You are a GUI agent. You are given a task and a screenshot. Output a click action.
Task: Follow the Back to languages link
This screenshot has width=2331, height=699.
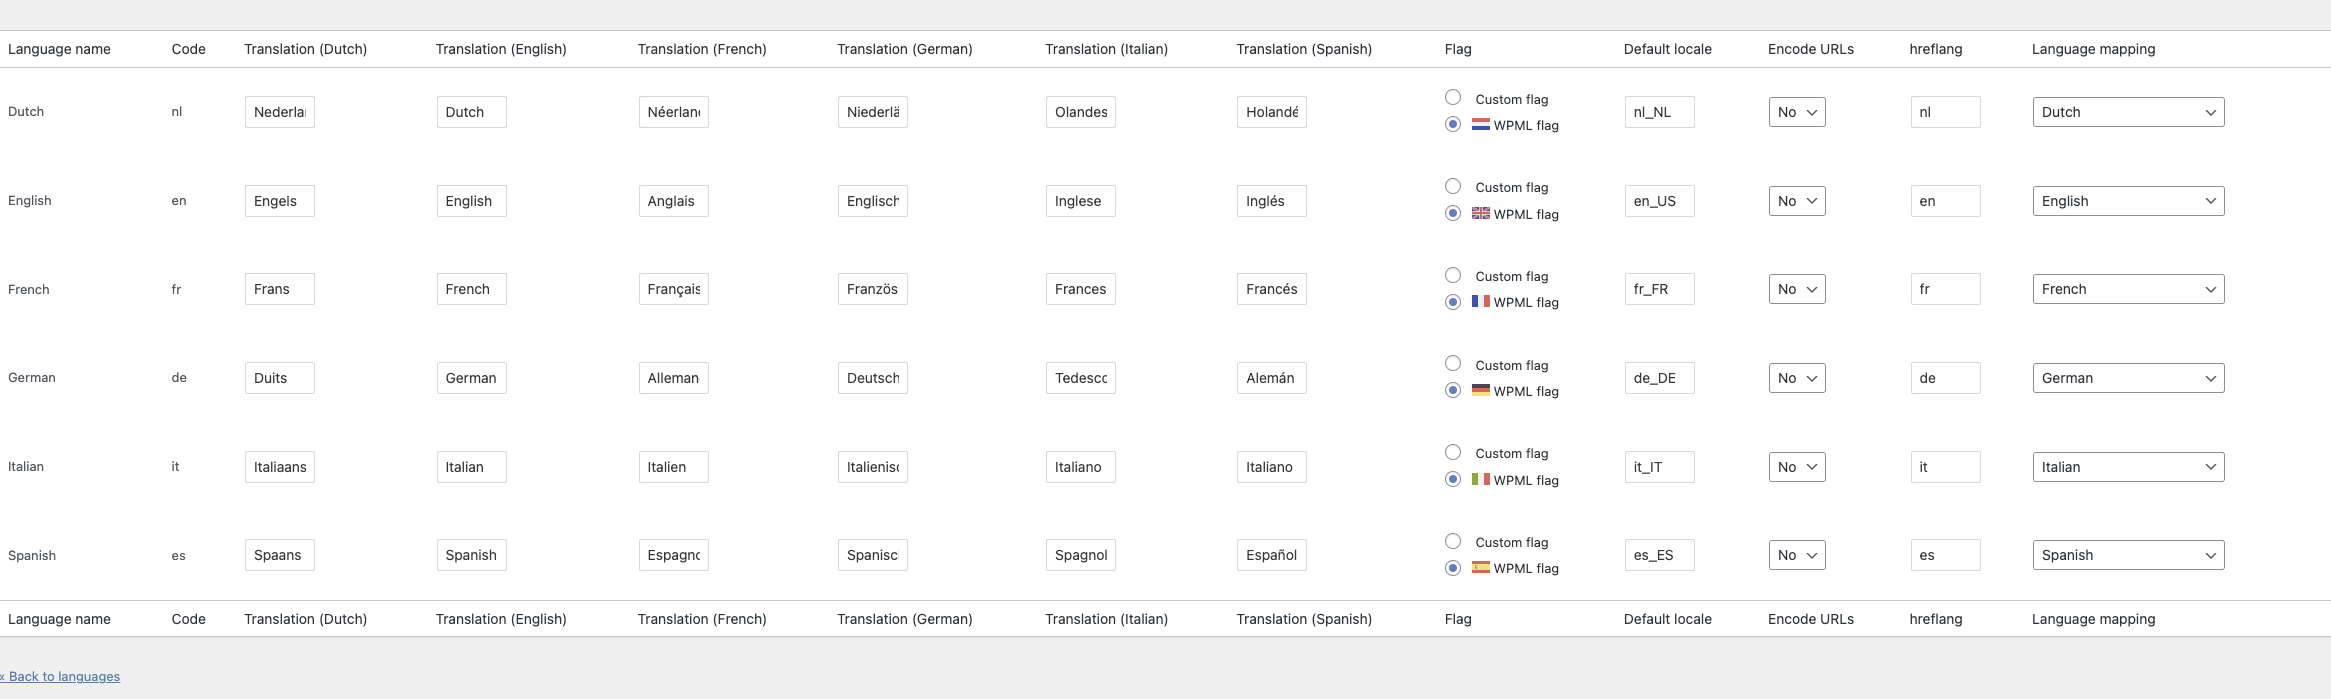pyautogui.click(x=60, y=676)
